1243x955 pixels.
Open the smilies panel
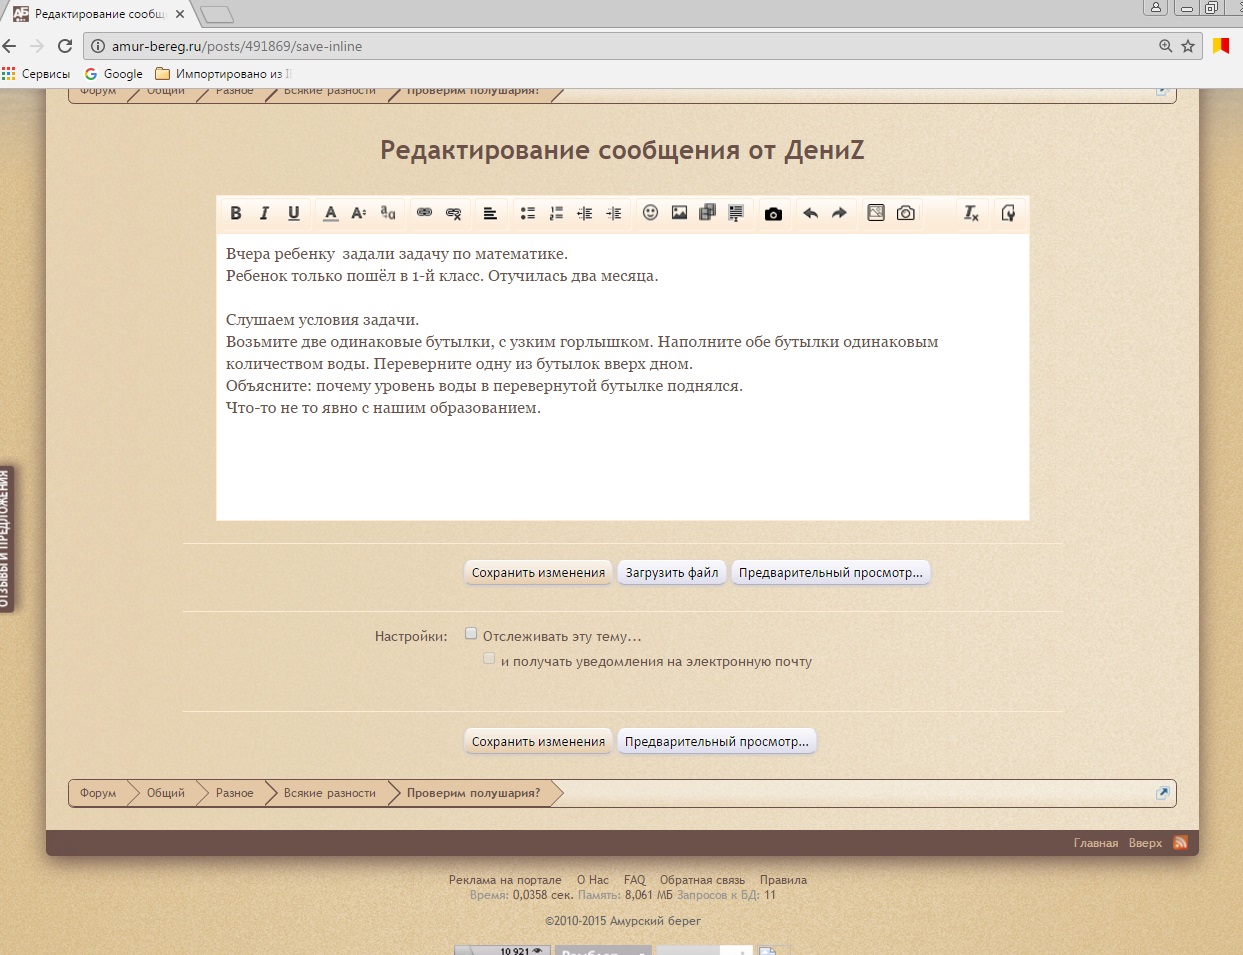coord(650,213)
